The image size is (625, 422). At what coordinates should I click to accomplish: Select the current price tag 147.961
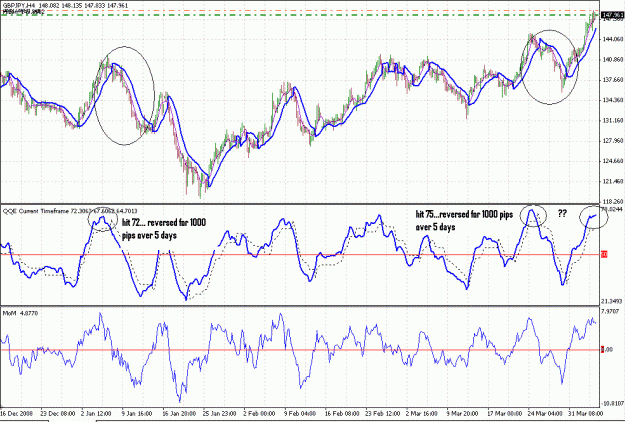(613, 15)
